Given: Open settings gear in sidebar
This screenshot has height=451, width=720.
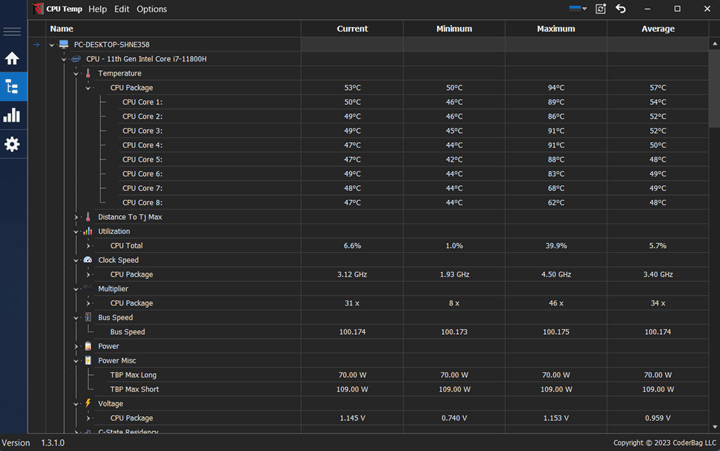Looking at the screenshot, I should (12, 144).
